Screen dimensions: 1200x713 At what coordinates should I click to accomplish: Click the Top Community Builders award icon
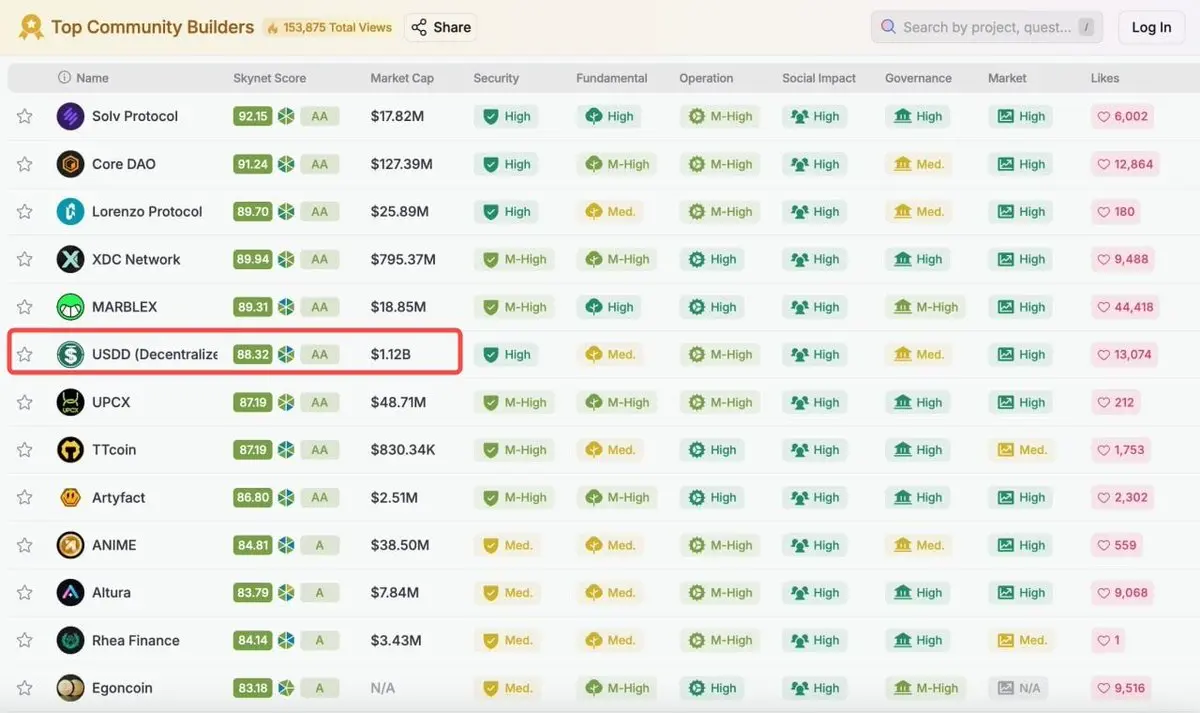pyautogui.click(x=31, y=27)
